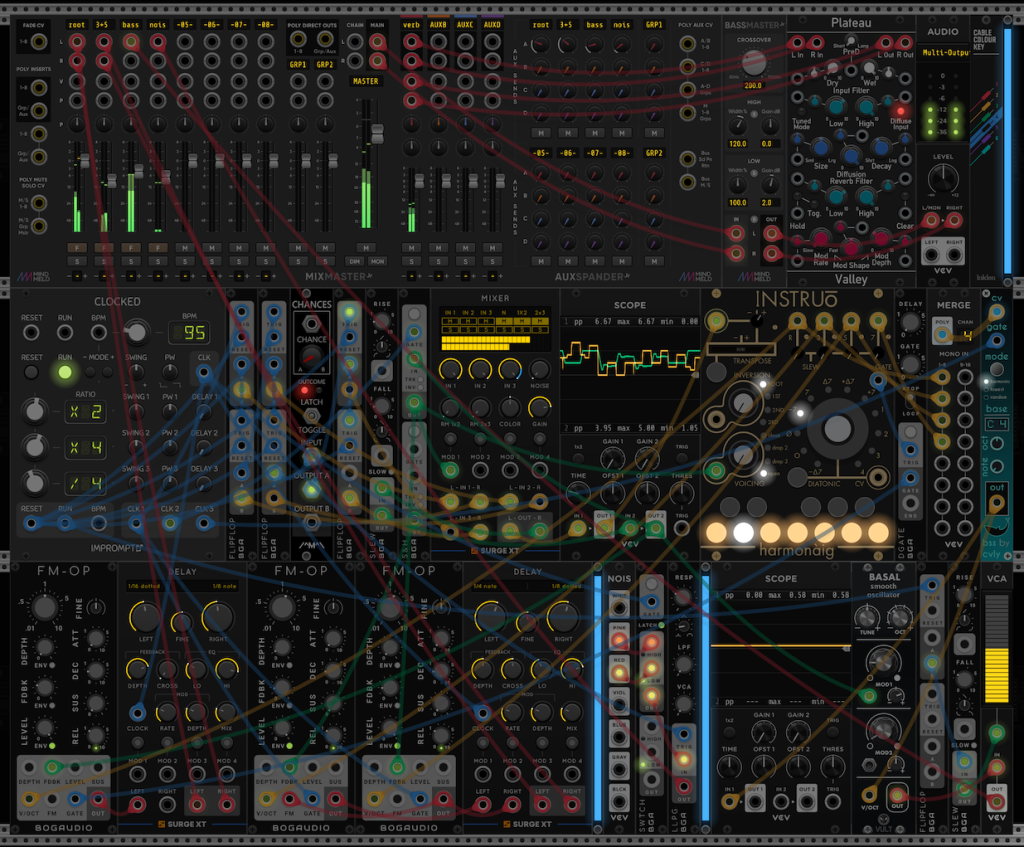Click the Audio module LEVEL knob
The width and height of the screenshot is (1024, 847).
pyautogui.click(x=943, y=178)
